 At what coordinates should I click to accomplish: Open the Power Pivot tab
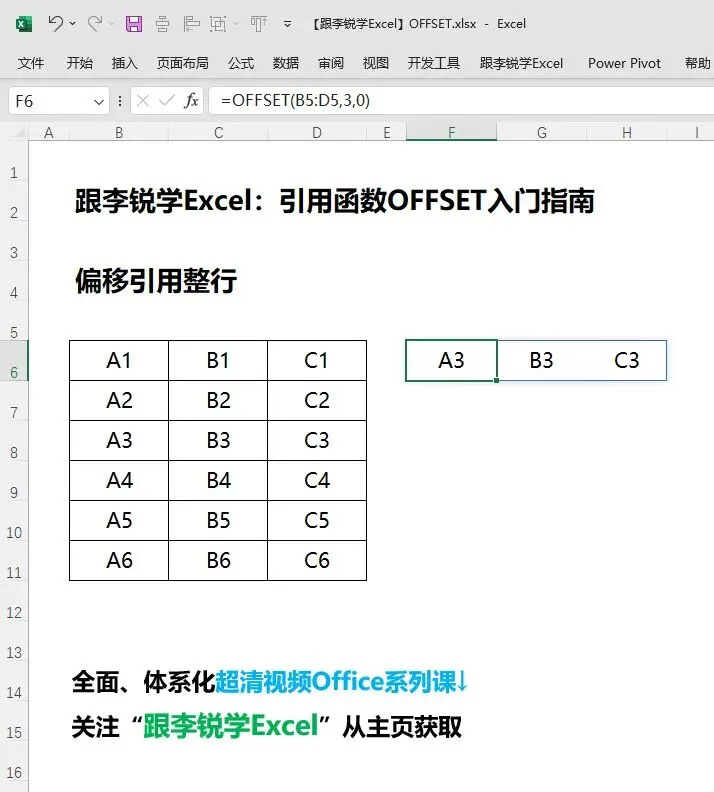(624, 63)
